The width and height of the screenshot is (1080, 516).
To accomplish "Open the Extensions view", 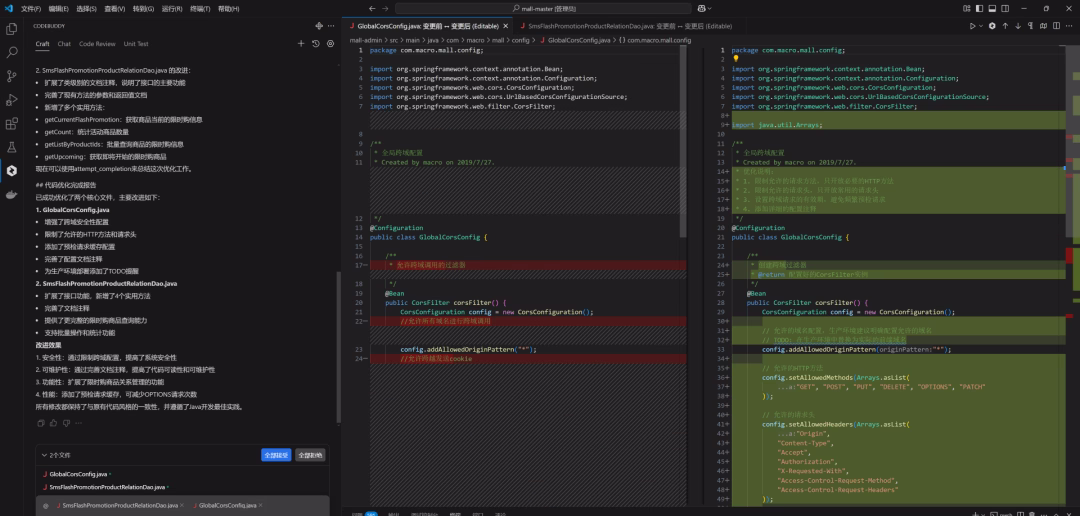I will (x=12, y=124).
